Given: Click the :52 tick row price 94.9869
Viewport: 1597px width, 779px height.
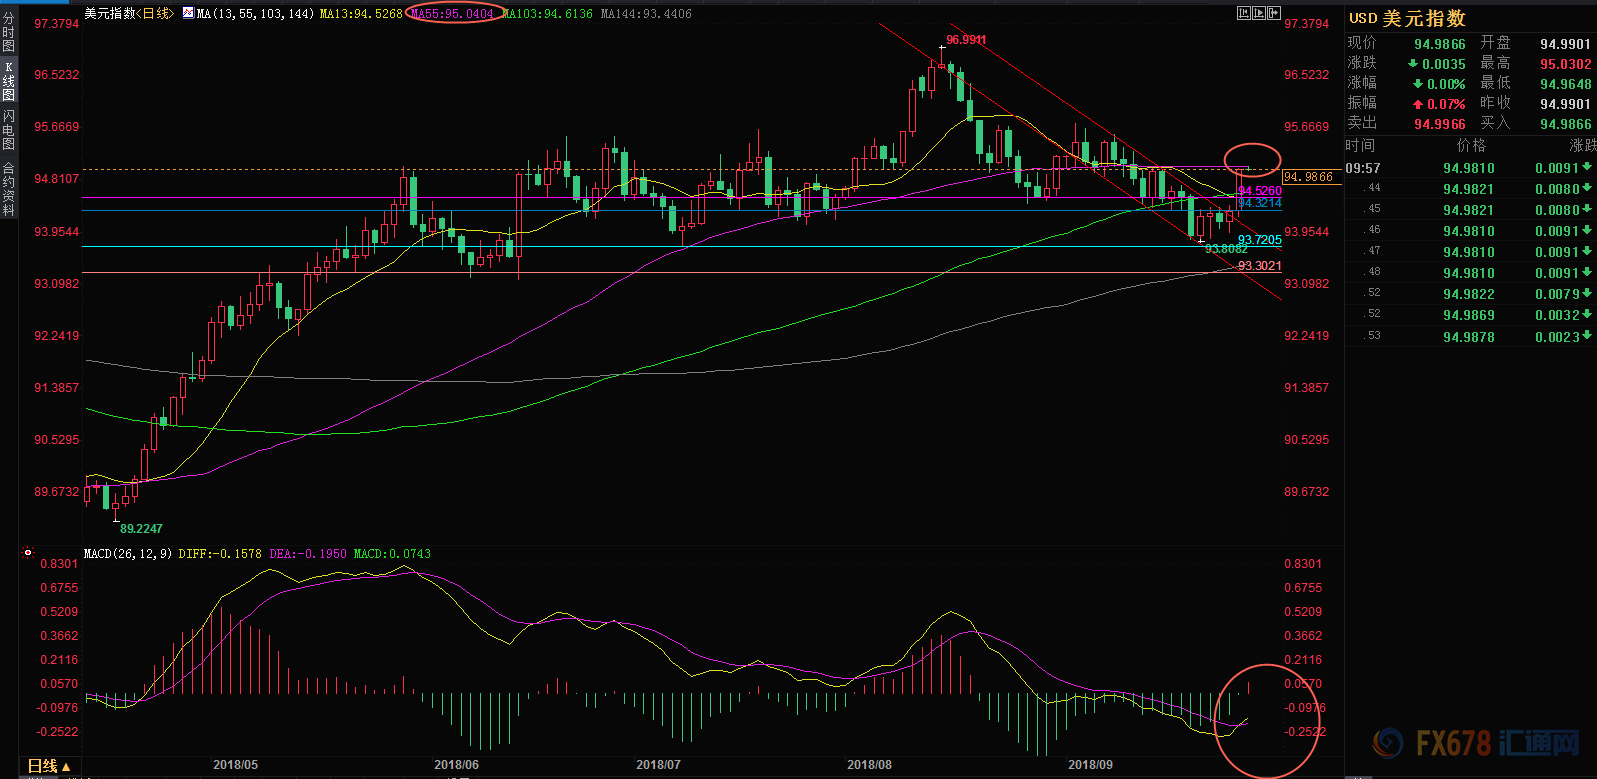Looking at the screenshot, I should (x=1468, y=315).
